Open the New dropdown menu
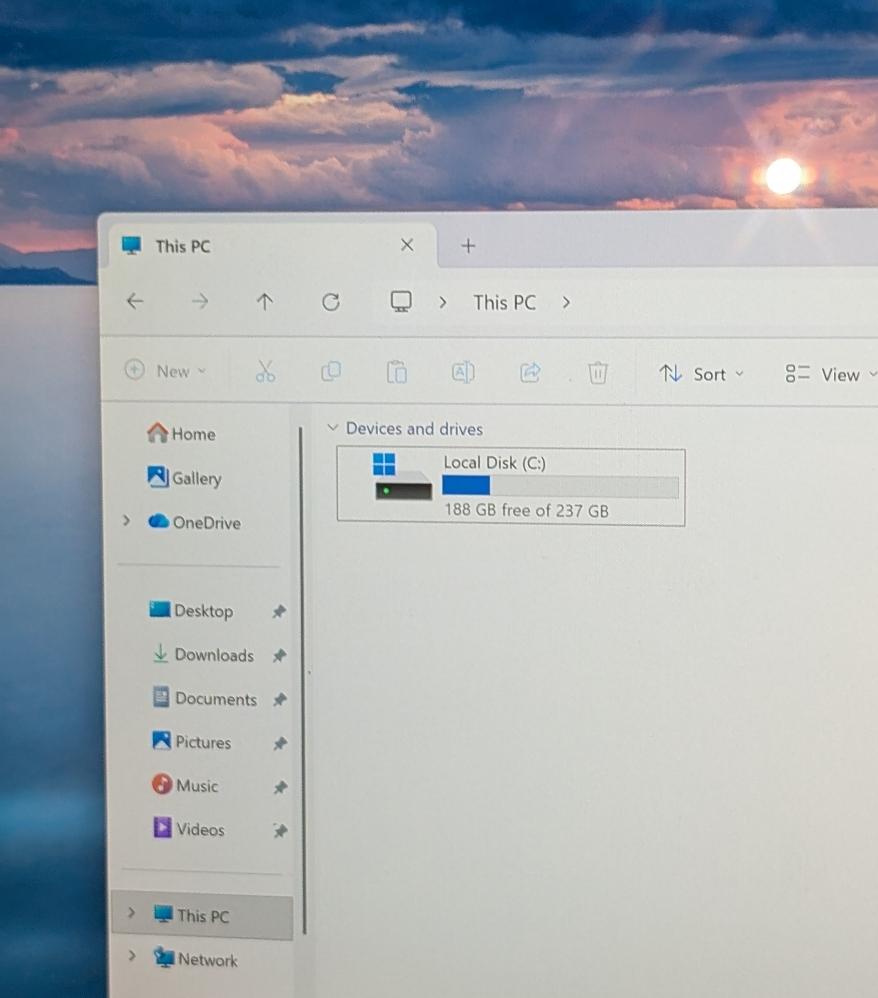 166,371
